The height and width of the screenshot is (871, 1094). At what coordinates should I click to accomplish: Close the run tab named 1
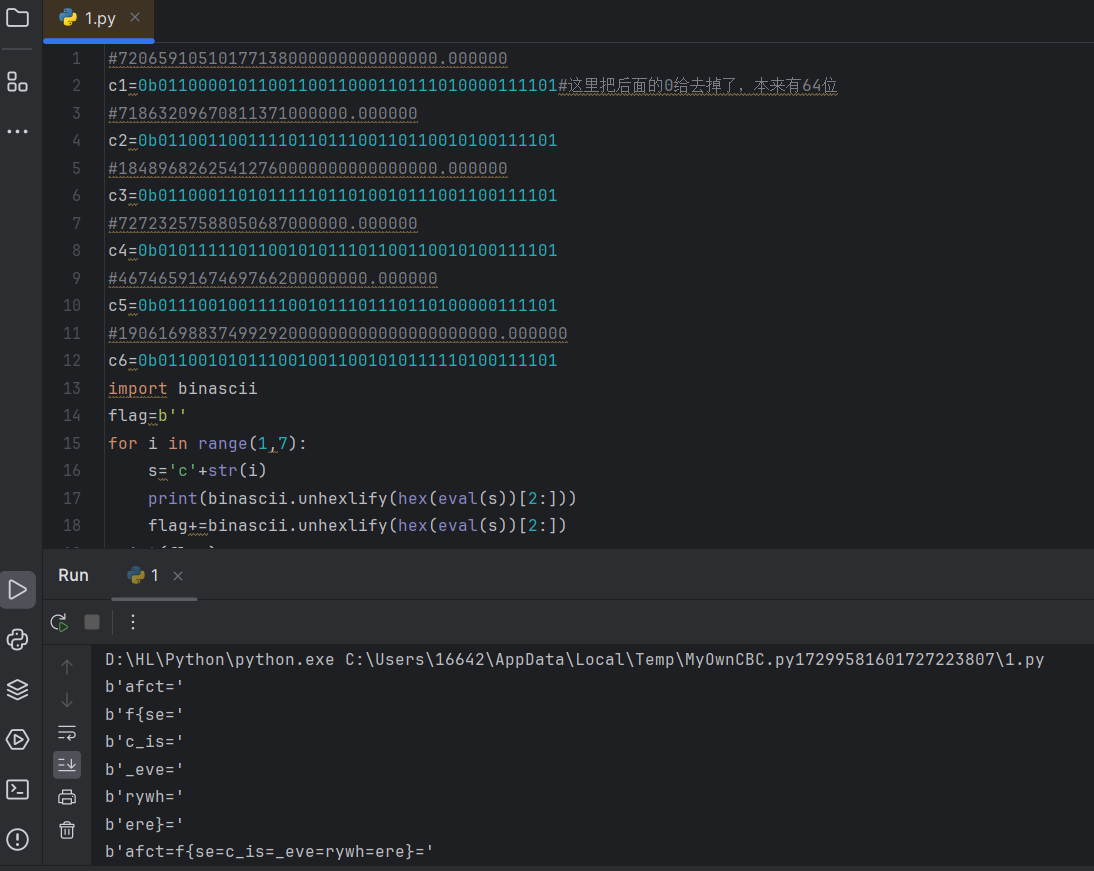[178, 576]
